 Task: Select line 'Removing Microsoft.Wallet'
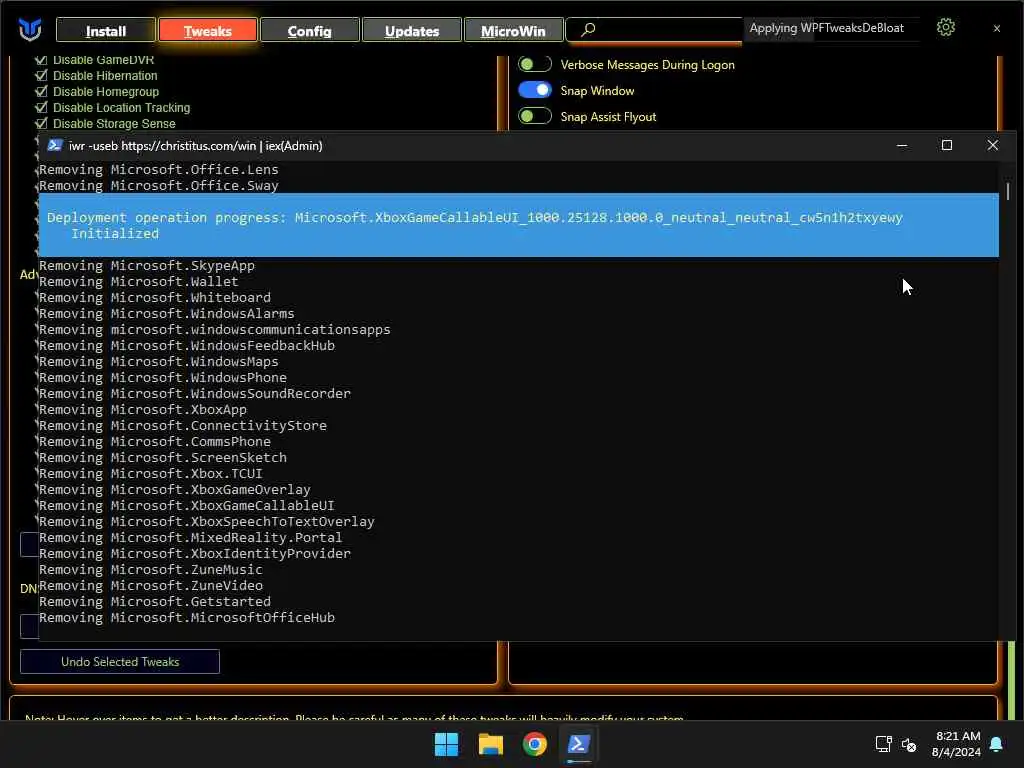138,281
